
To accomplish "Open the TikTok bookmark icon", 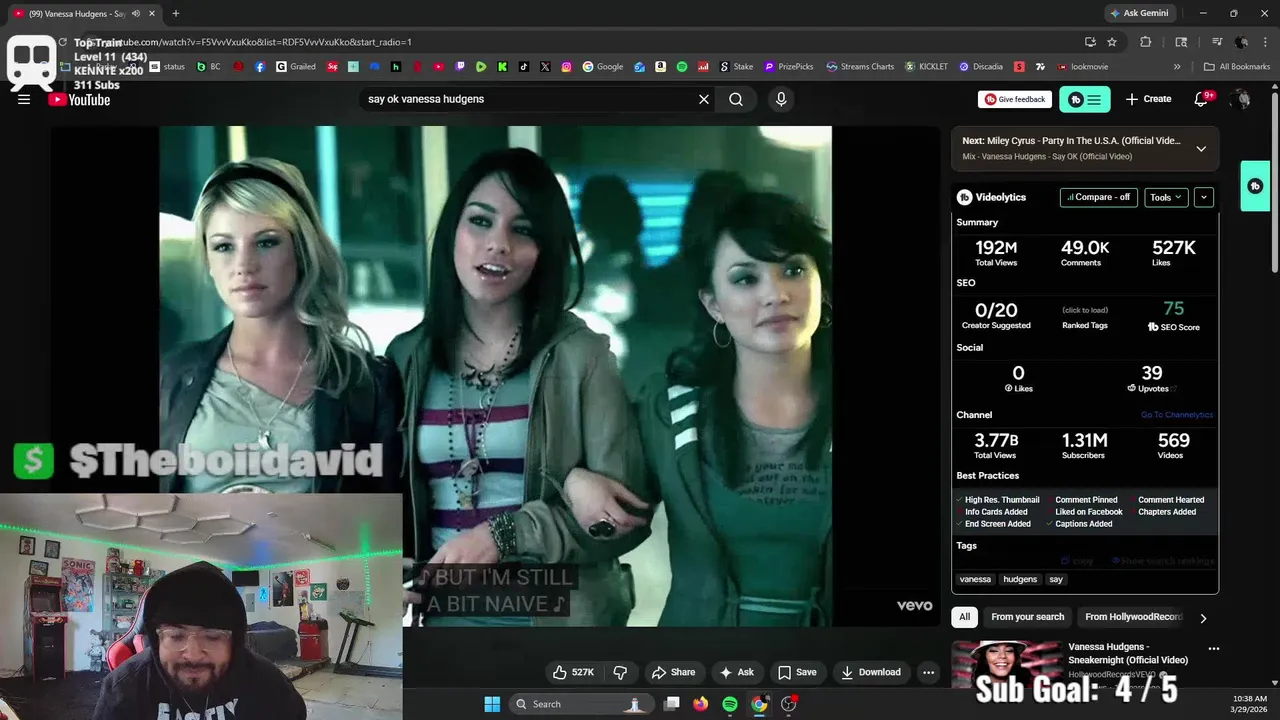I will pyautogui.click(x=524, y=67).
